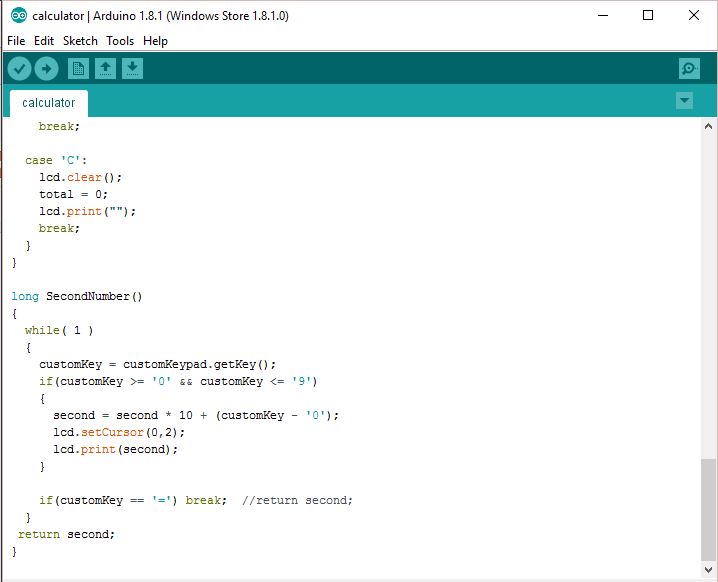Screen dimensions: 718x582
Task: Minimize the Arduino window
Action: (603, 15)
